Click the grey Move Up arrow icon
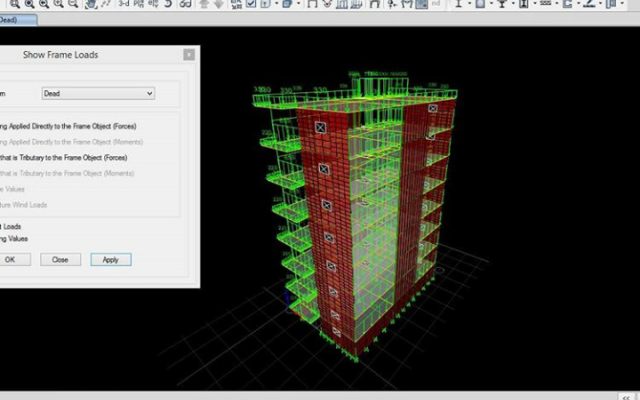Image resolution: width=640 pixels, height=400 pixels. click(x=203, y=4)
